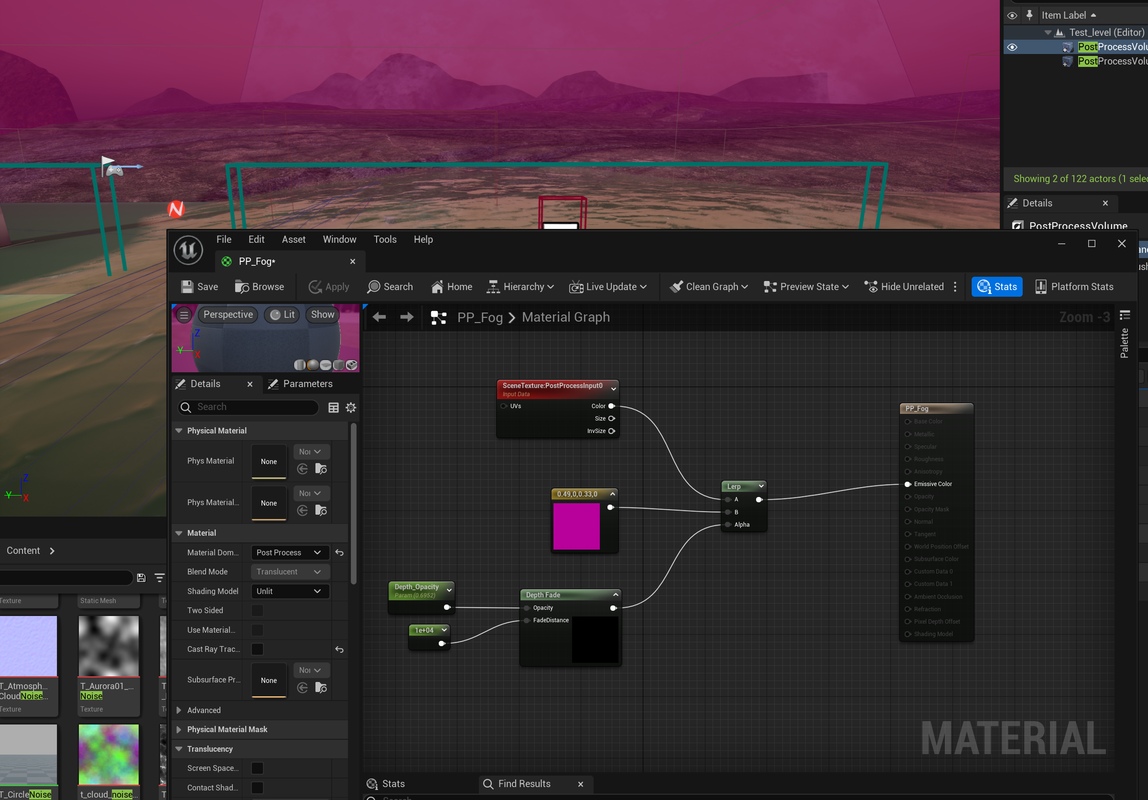Screen dimensions: 1148x800
Task: Toggle the Stats button in toolbar
Action: point(996,287)
